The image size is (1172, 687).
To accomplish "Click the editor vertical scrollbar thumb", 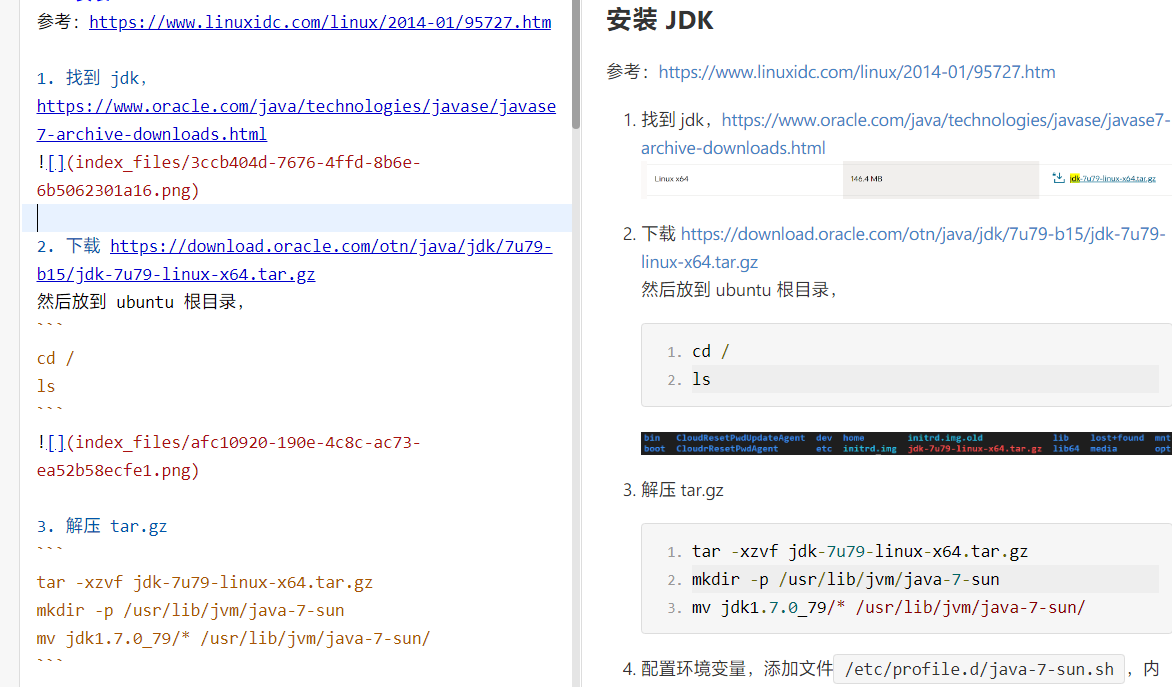I will (x=576, y=64).
